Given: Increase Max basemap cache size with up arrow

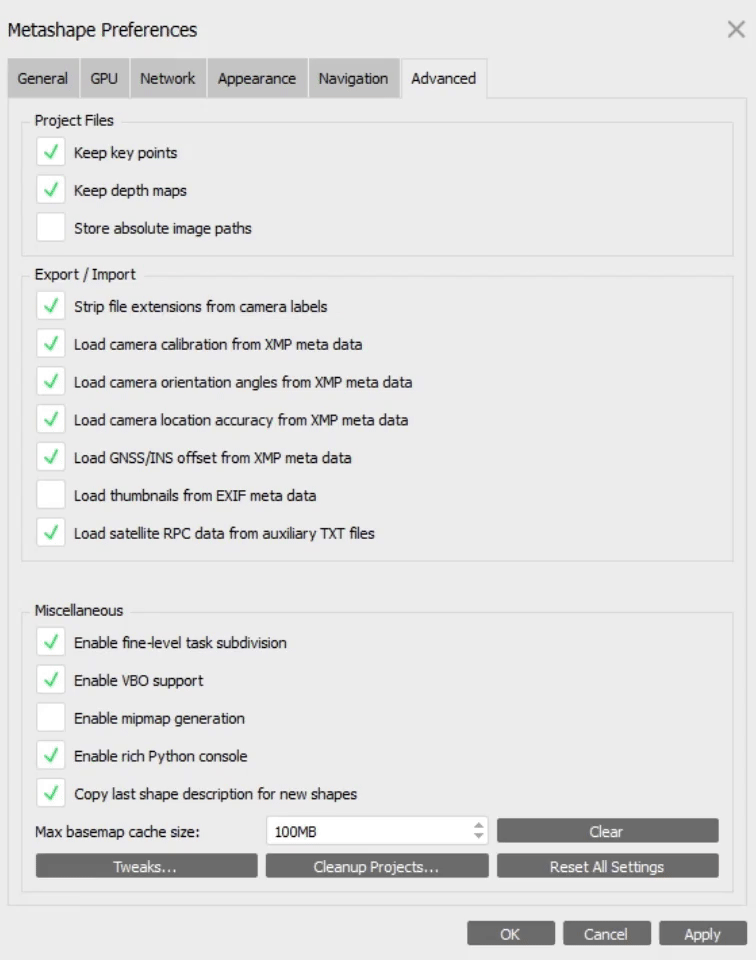Looking at the screenshot, I should click(x=479, y=825).
